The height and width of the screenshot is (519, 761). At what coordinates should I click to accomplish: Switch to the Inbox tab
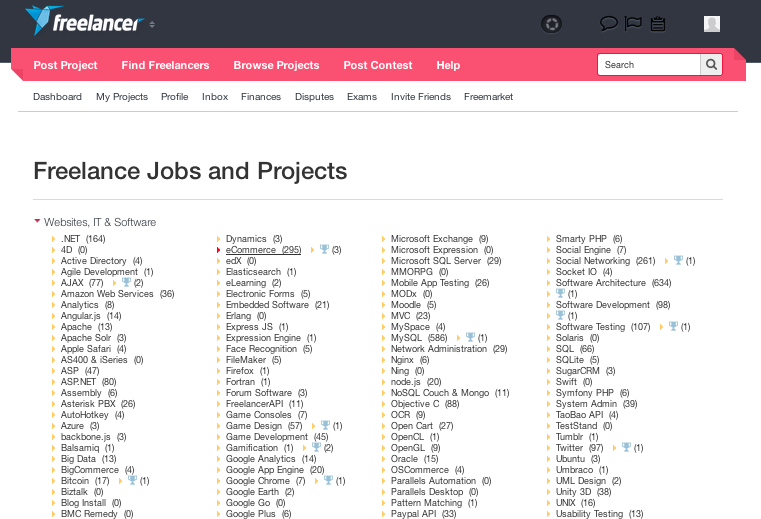point(214,97)
